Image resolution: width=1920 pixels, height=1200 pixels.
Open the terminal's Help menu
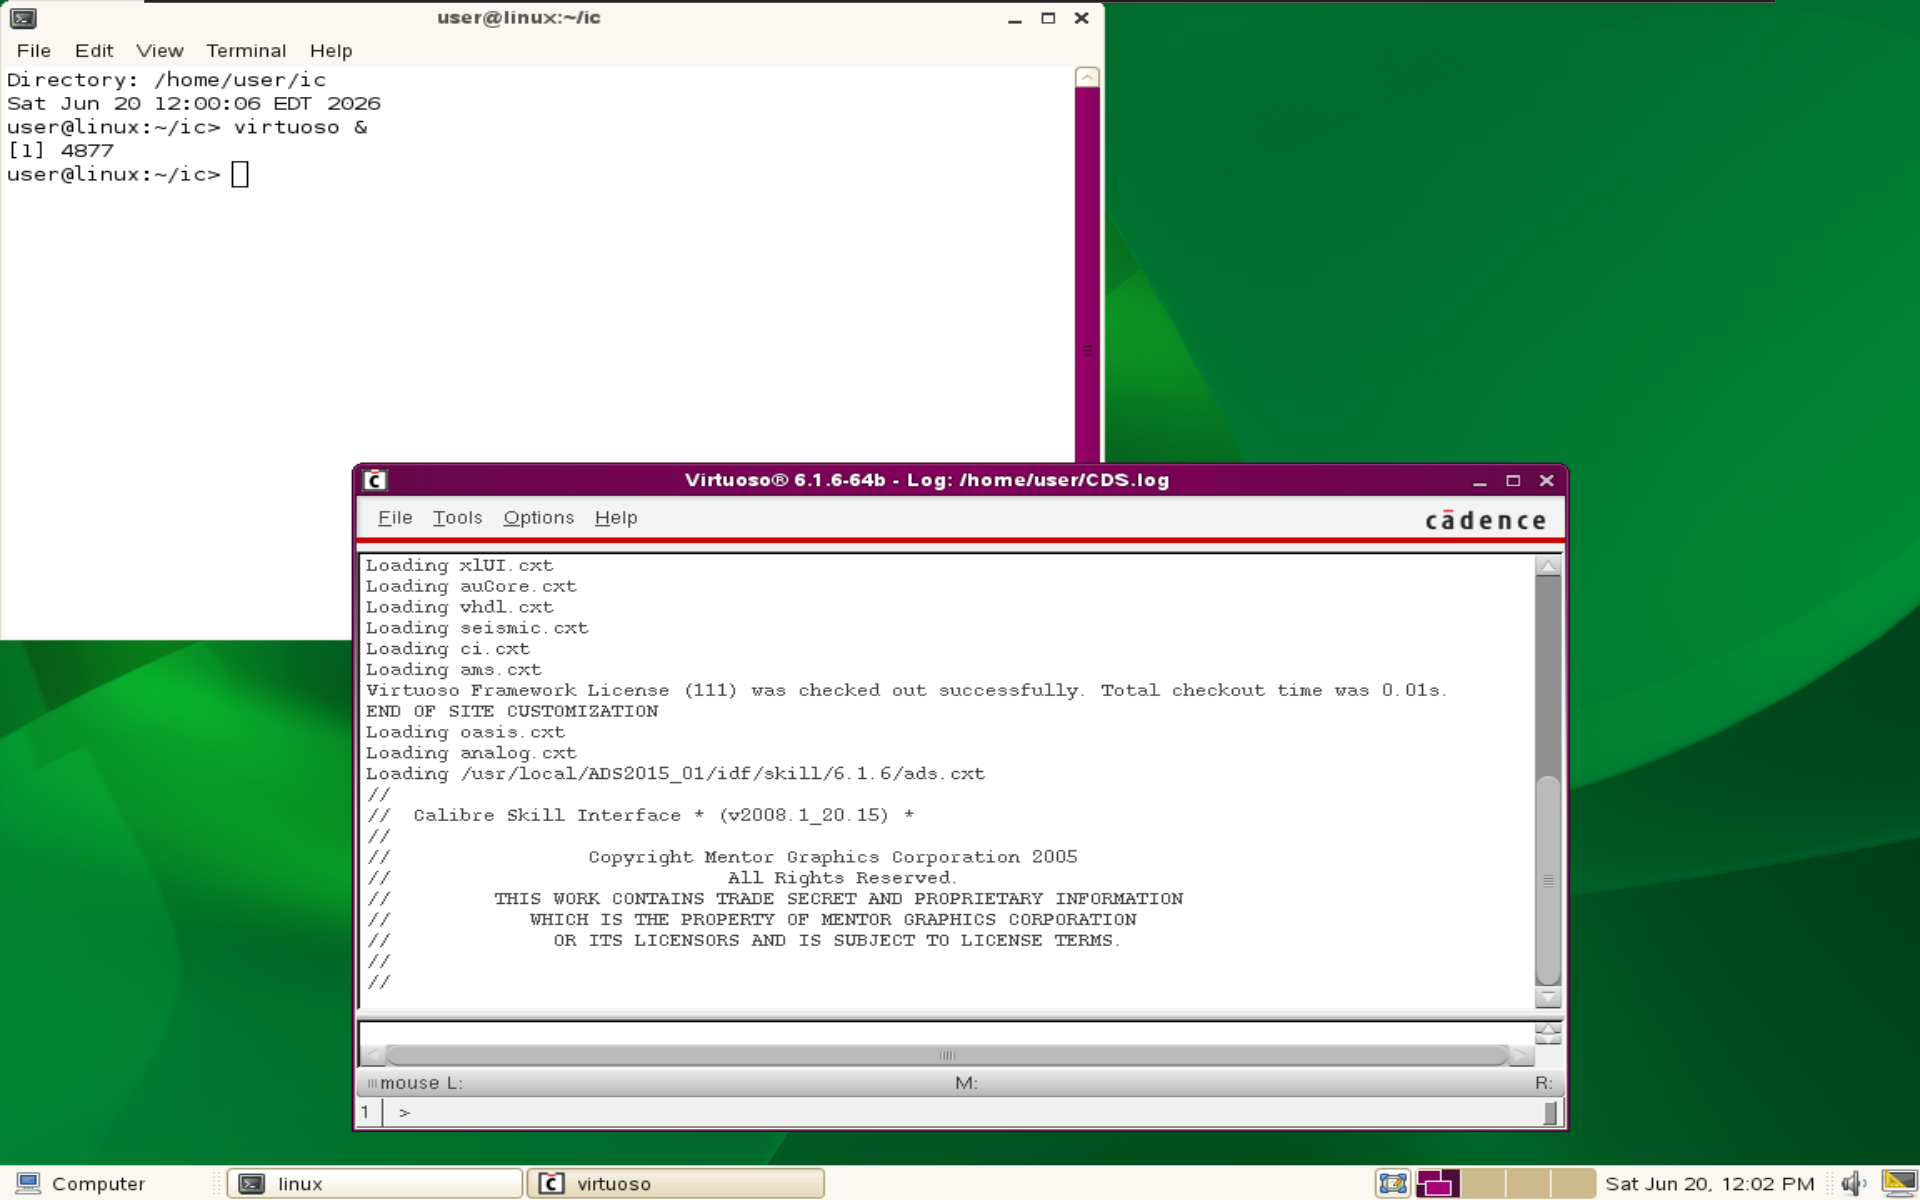(331, 51)
